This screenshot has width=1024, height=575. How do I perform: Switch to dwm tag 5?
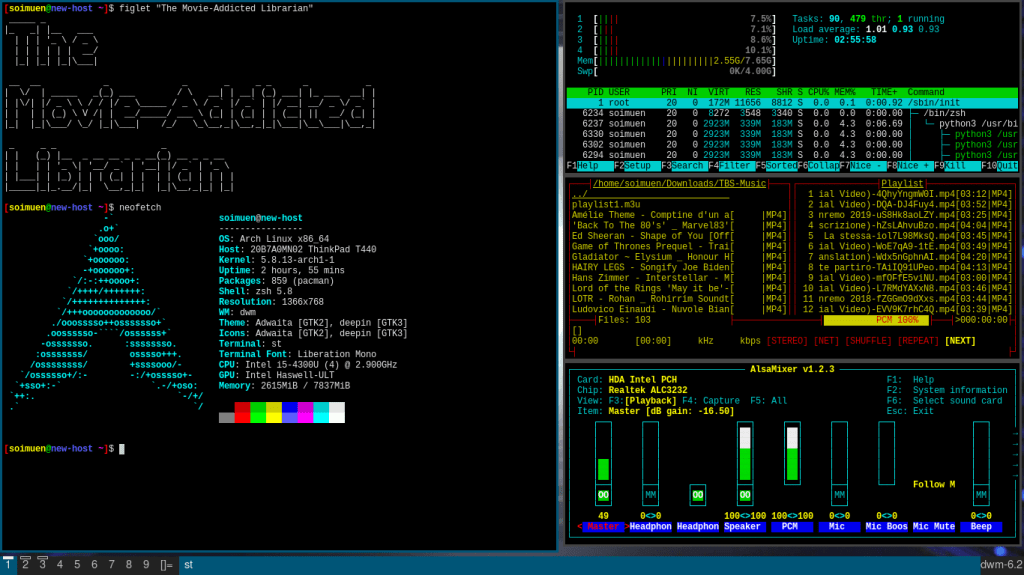[77, 564]
